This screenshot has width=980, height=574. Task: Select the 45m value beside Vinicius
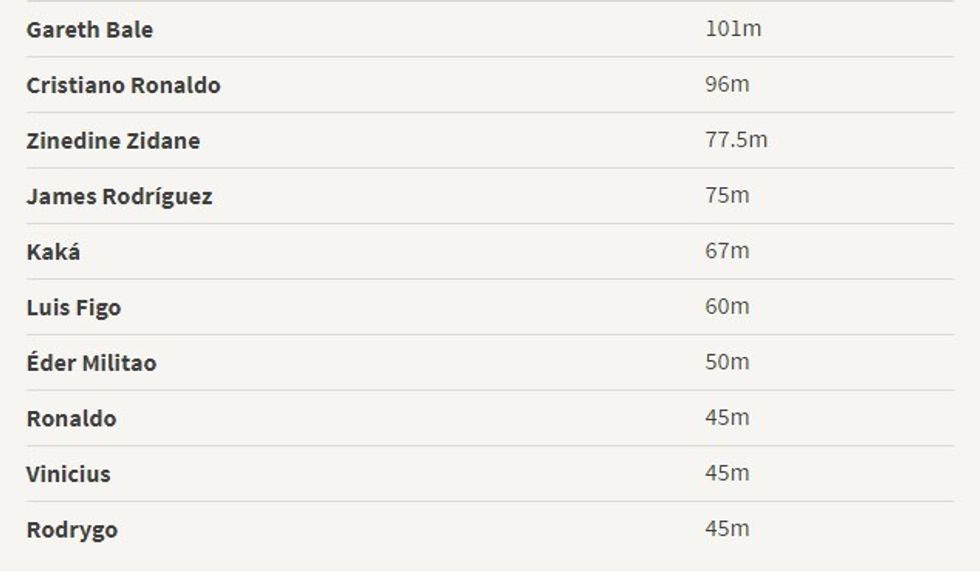tap(727, 473)
